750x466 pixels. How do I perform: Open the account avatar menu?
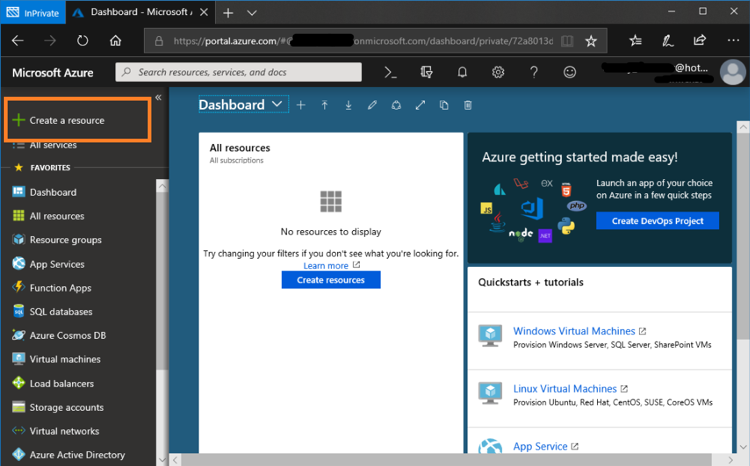tap(733, 72)
